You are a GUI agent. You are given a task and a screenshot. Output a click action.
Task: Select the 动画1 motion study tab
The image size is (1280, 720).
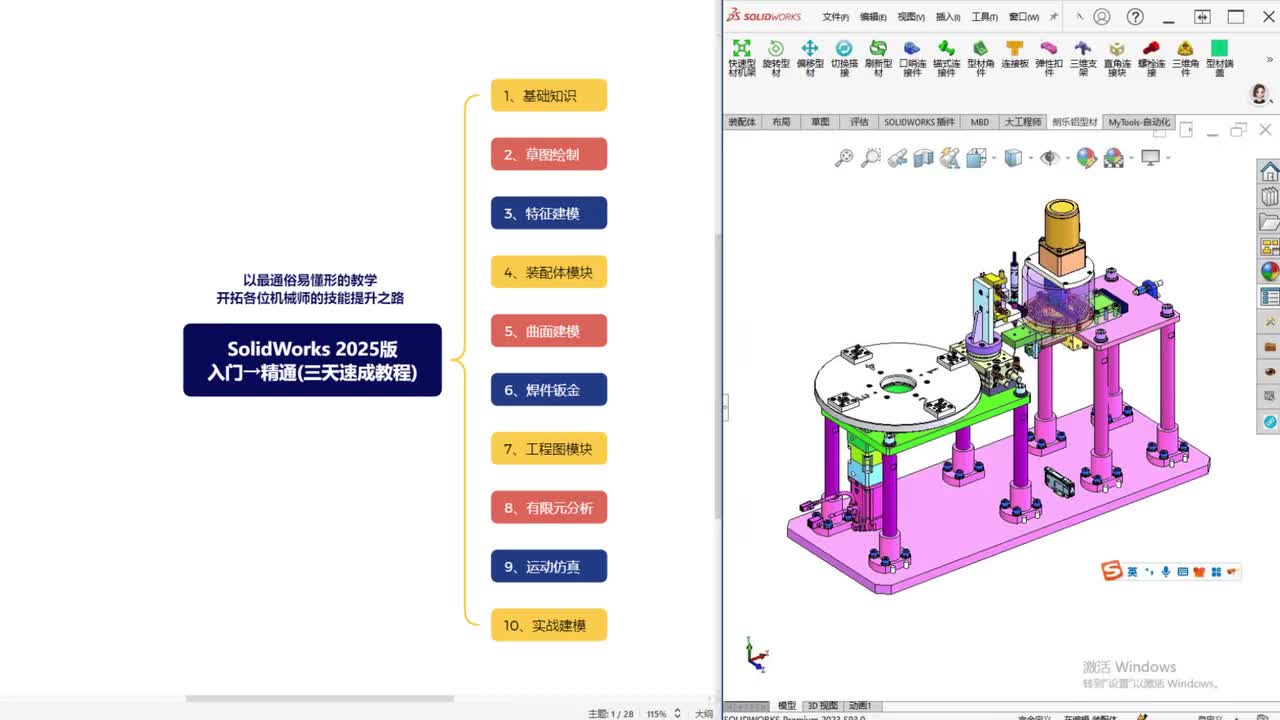coord(860,706)
